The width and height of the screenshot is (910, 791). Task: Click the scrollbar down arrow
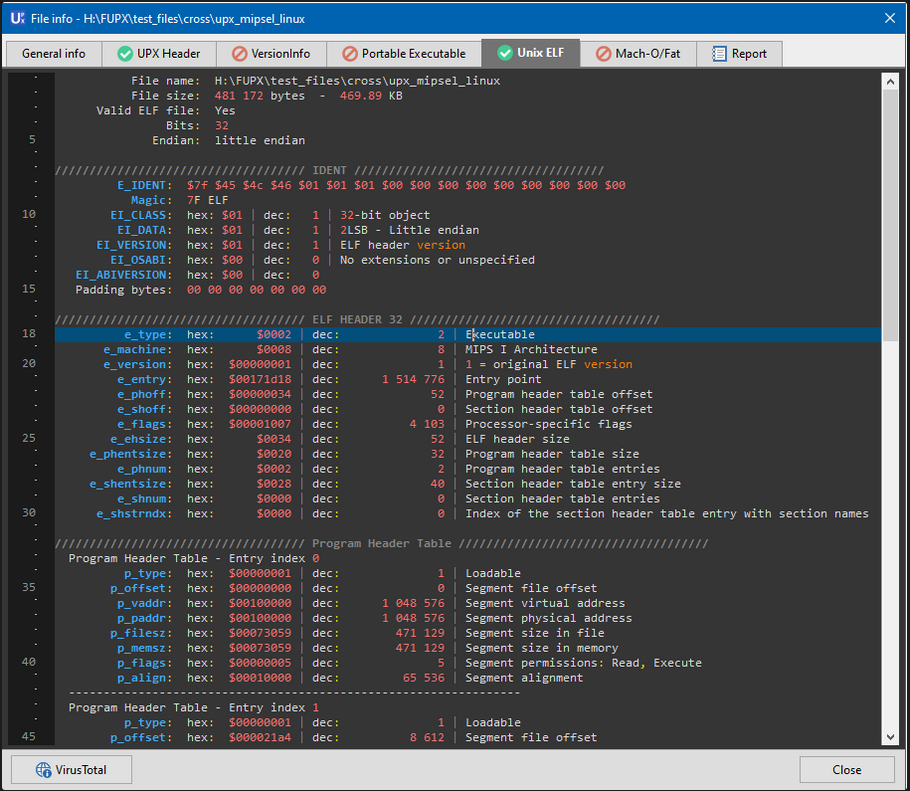[890, 737]
